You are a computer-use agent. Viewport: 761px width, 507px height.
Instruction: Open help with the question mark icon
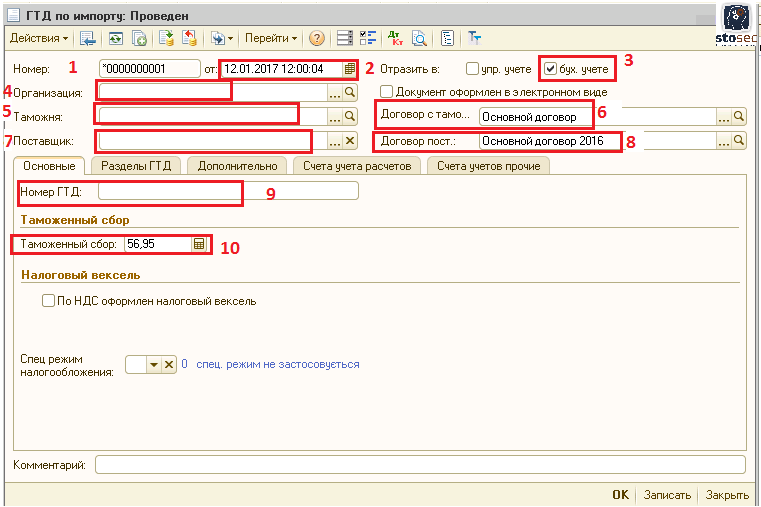(316, 38)
